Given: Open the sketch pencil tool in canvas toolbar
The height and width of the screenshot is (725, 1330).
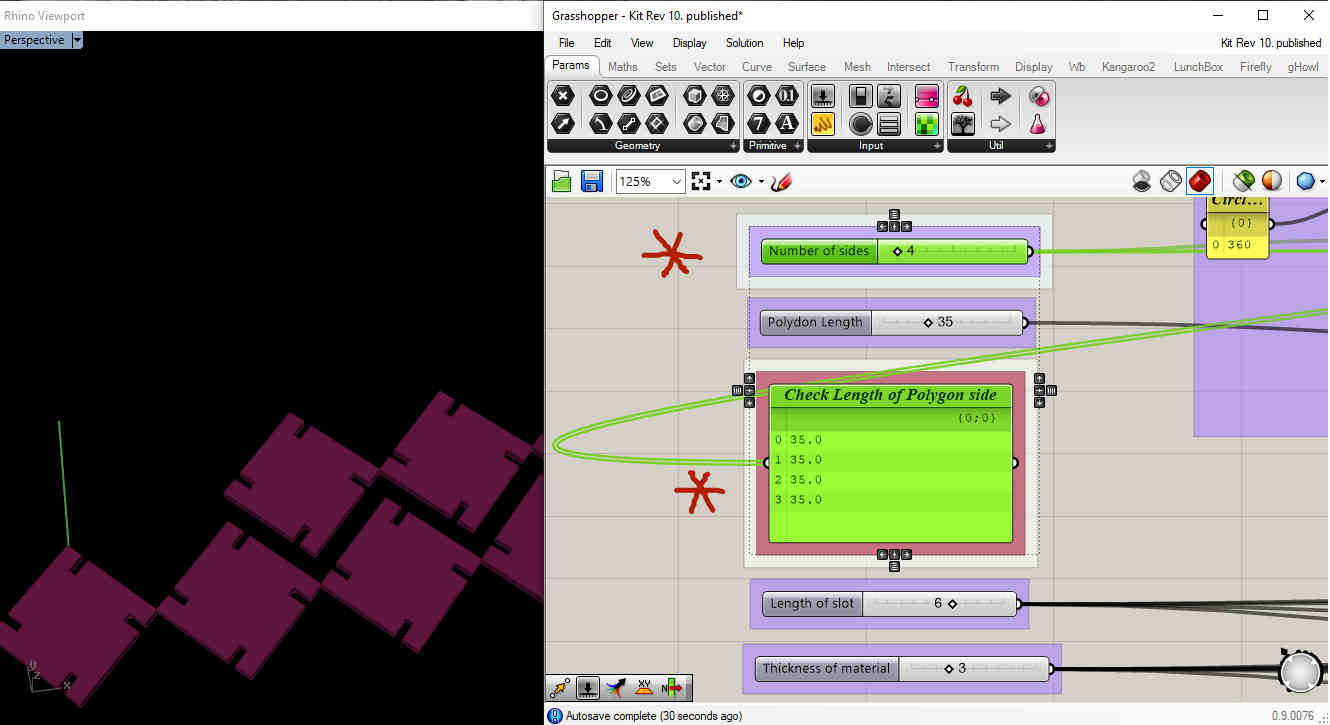Looking at the screenshot, I should 781,181.
